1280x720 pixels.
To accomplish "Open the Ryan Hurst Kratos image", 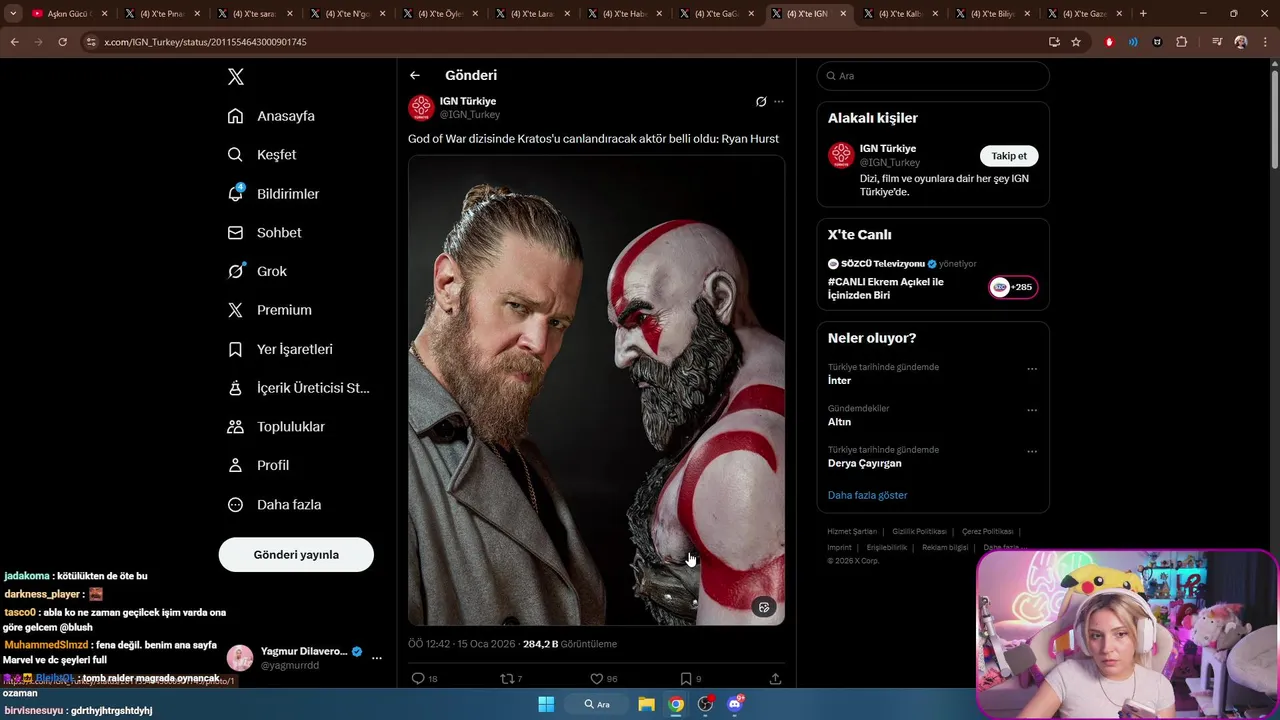I will tap(596, 390).
